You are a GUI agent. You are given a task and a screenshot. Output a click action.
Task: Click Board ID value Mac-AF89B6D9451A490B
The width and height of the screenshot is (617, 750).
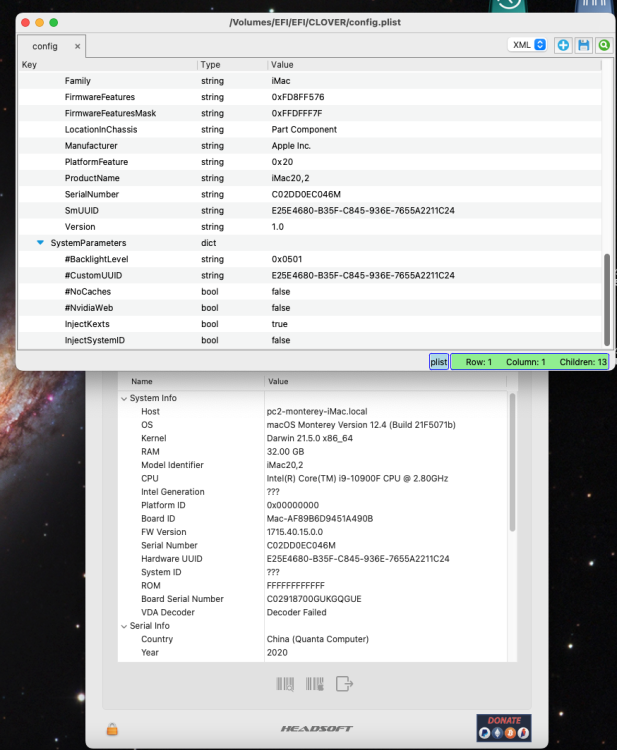pos(320,518)
